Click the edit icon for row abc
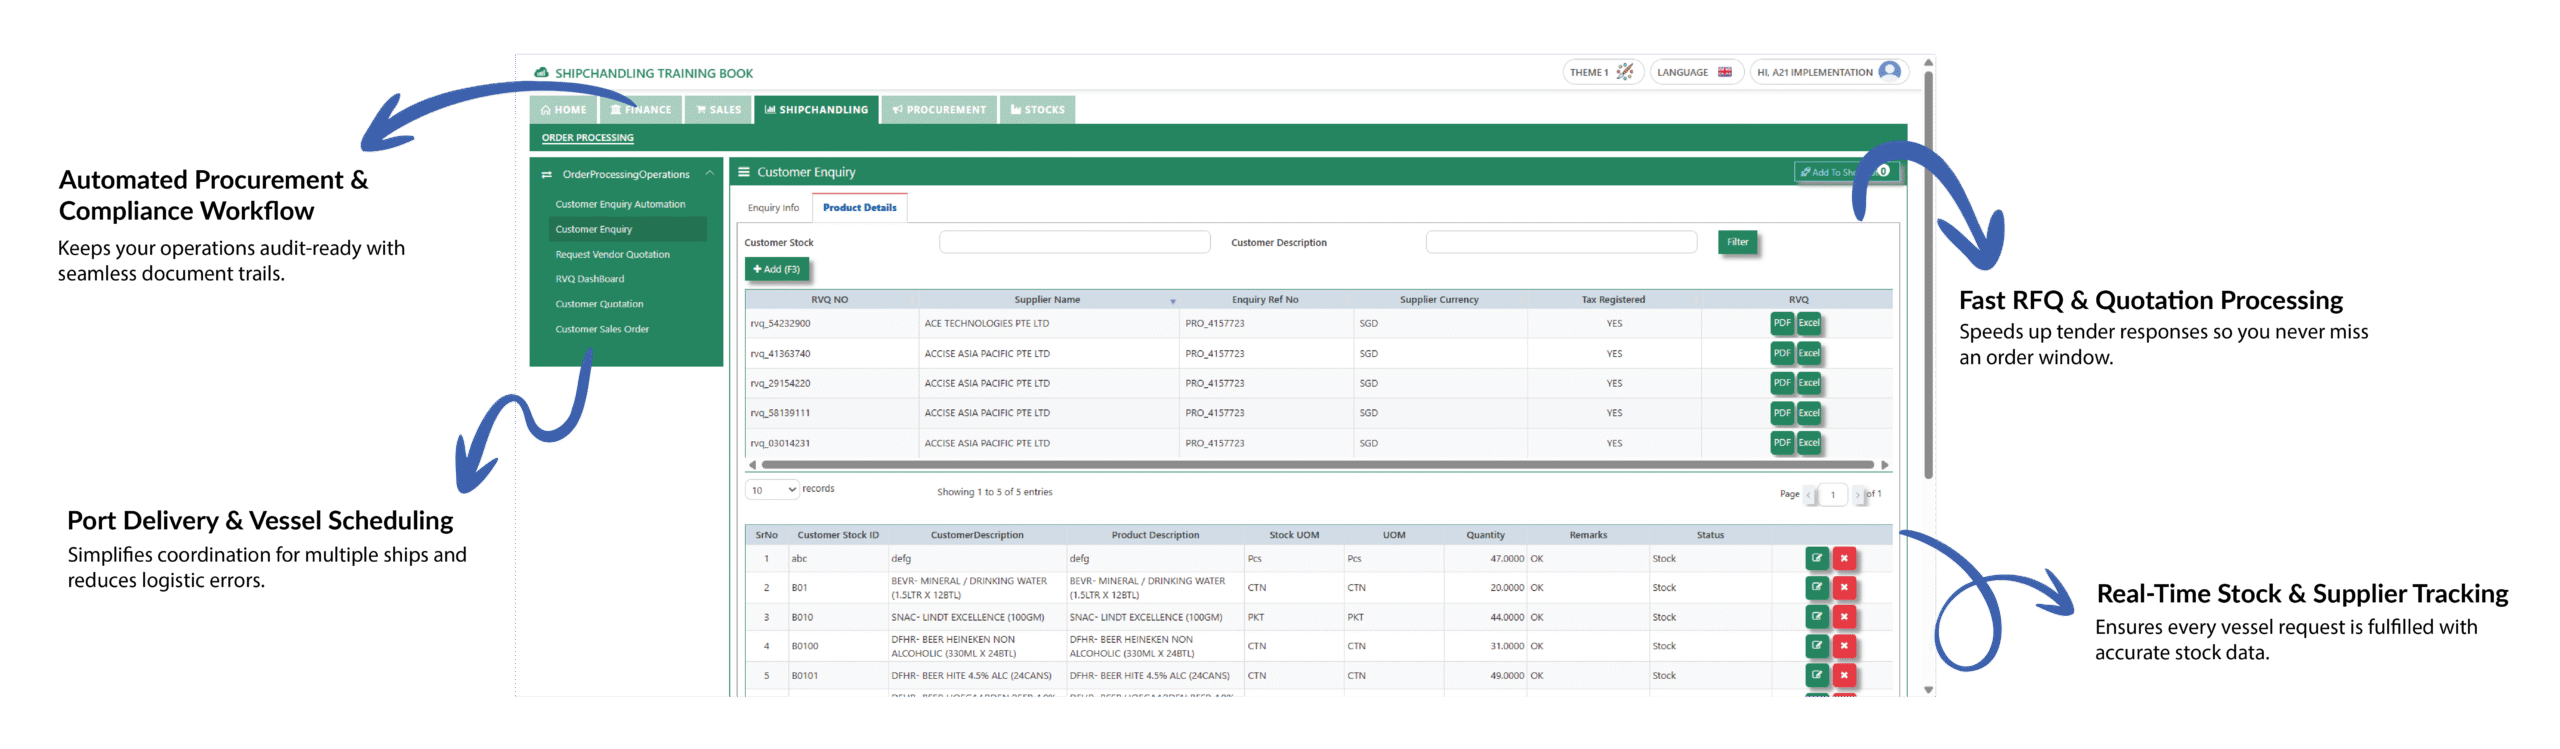 pos(1816,558)
